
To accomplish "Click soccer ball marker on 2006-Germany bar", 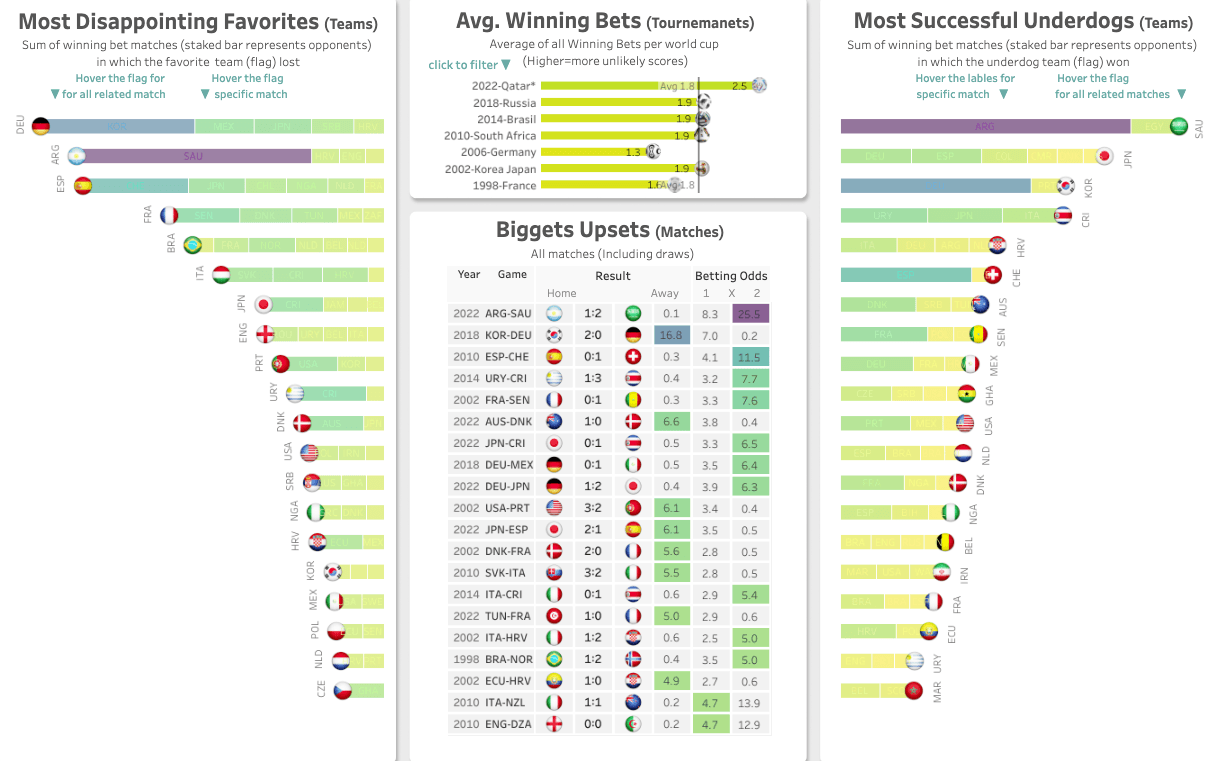I will [653, 152].
